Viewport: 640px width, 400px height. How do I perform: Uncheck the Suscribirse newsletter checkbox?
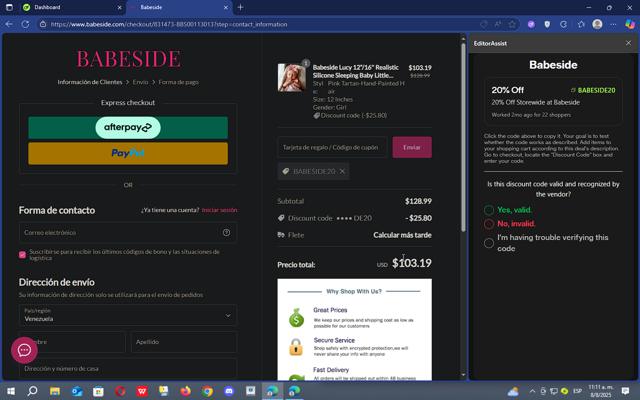[x=22, y=255]
